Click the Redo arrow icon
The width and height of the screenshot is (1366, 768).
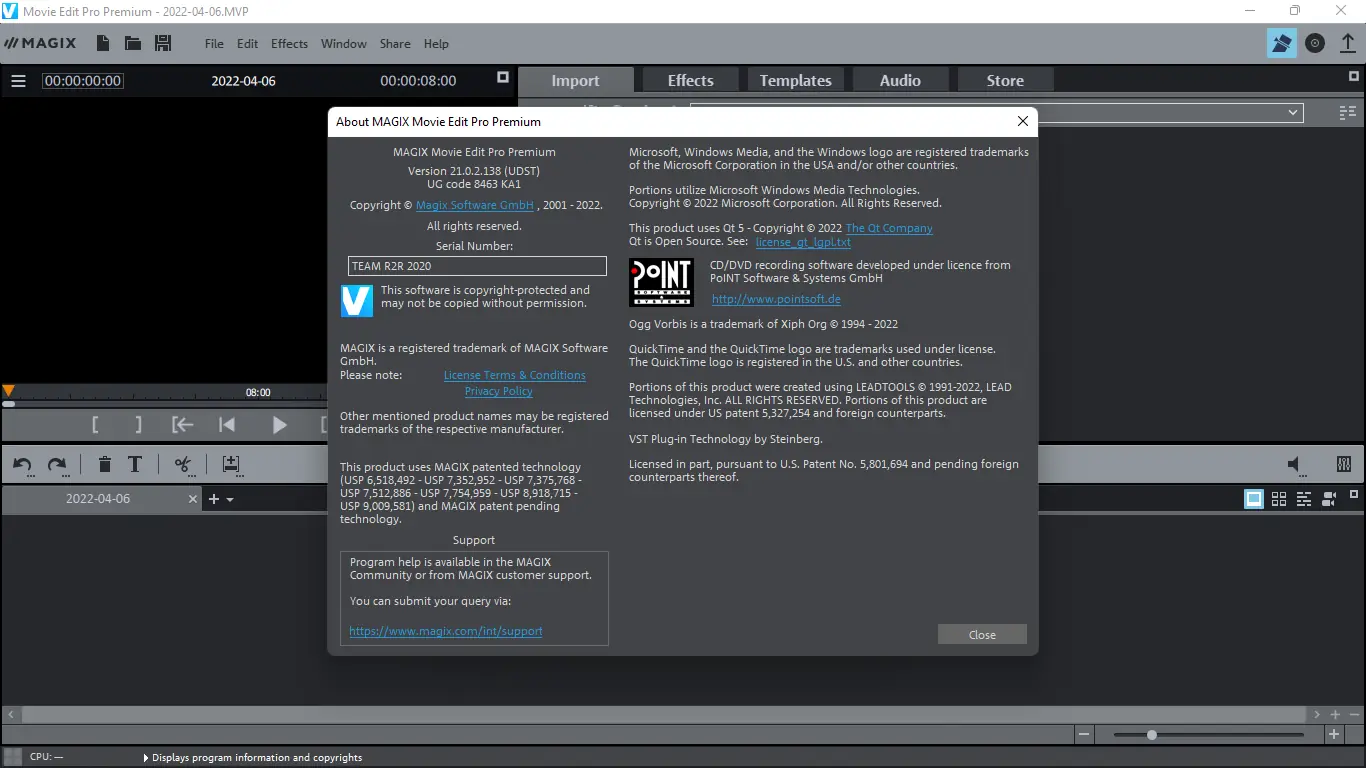click(x=57, y=464)
